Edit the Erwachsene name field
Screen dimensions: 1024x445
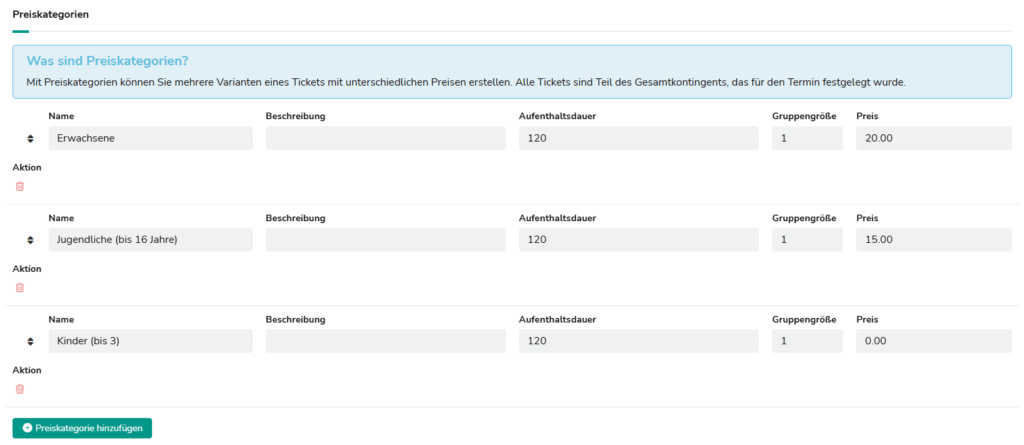coord(150,138)
